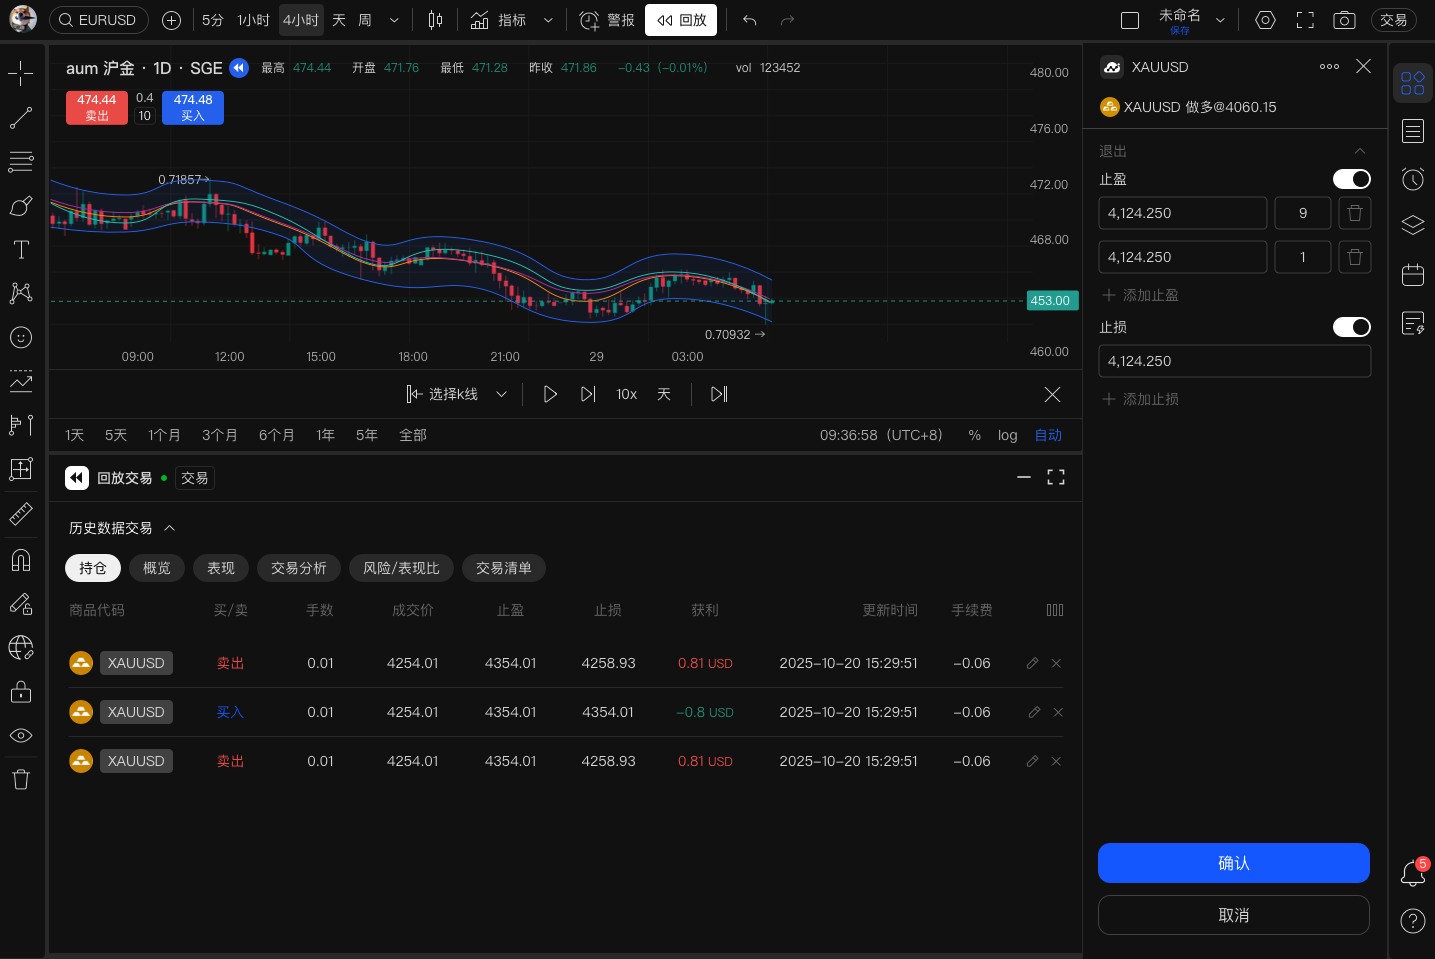This screenshot has height=959, width=1435.
Task: Switch to the 概览 tab
Action: (157, 568)
